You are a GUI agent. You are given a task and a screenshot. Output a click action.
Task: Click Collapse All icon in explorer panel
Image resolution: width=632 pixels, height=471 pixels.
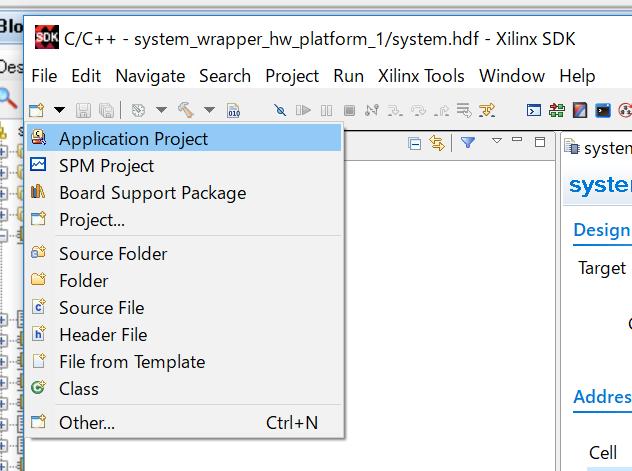tap(414, 143)
